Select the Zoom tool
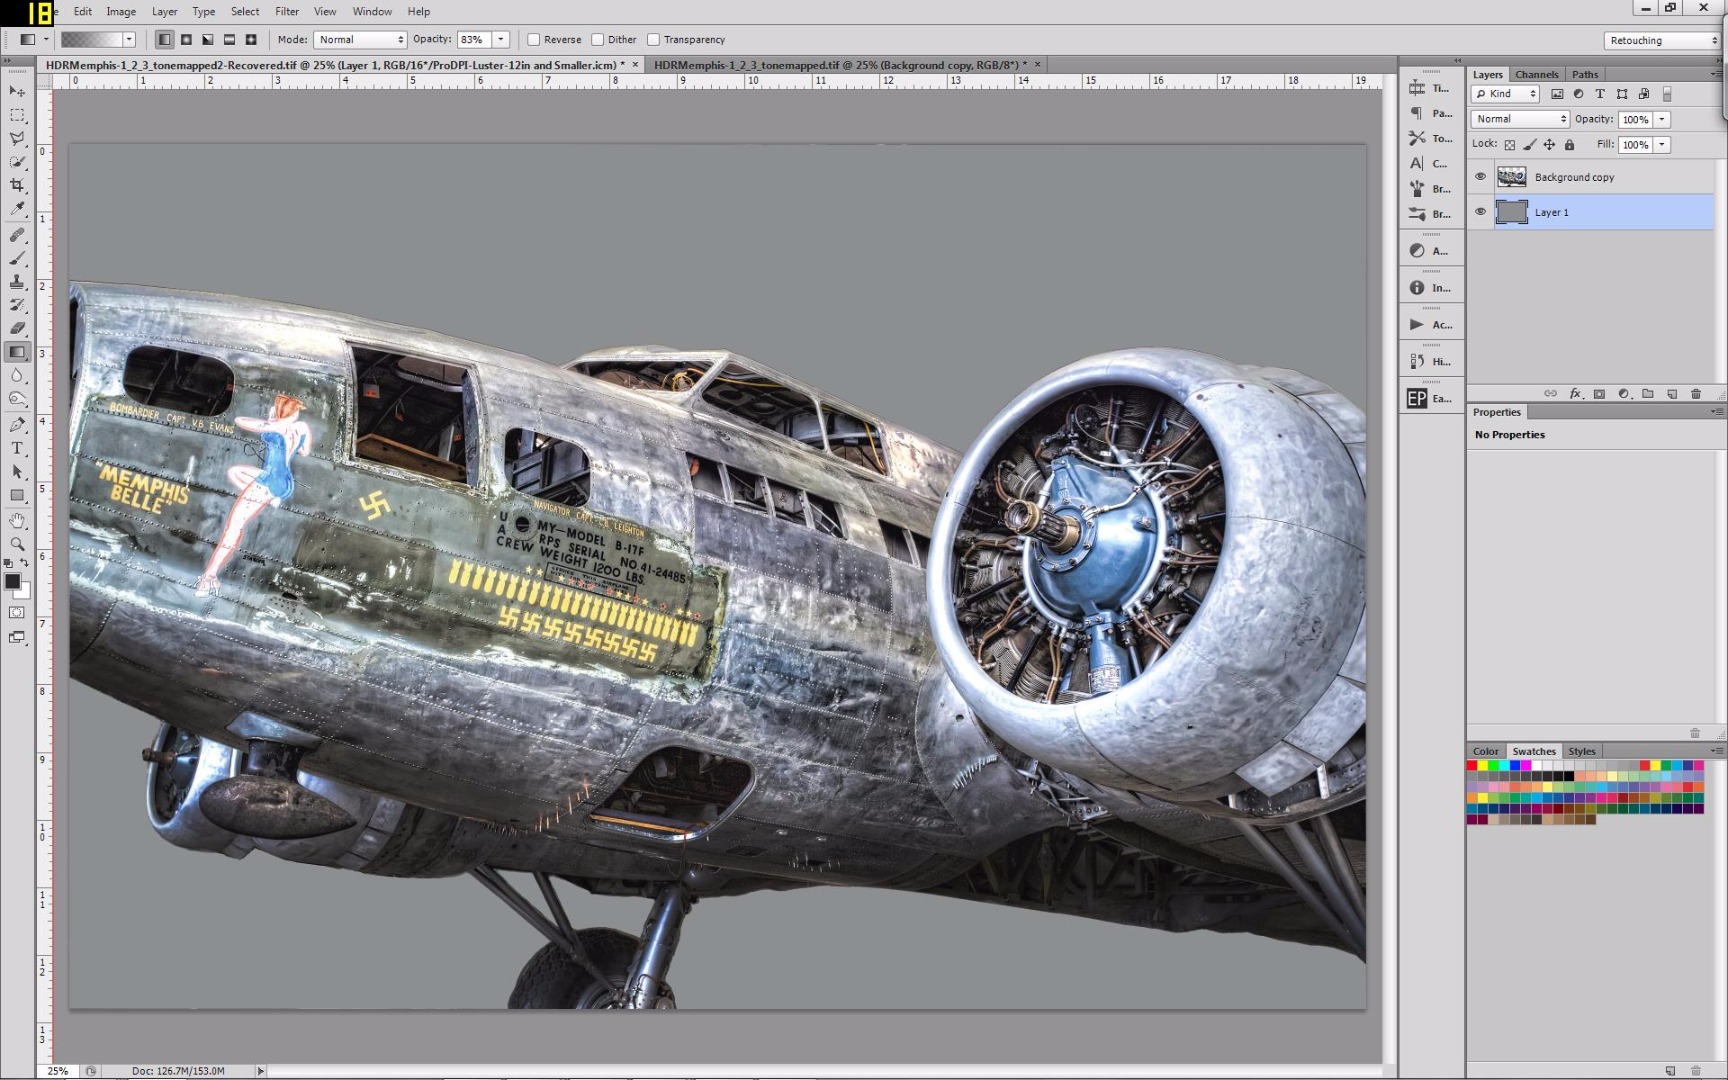Viewport: 1728px width, 1080px height. [17, 544]
